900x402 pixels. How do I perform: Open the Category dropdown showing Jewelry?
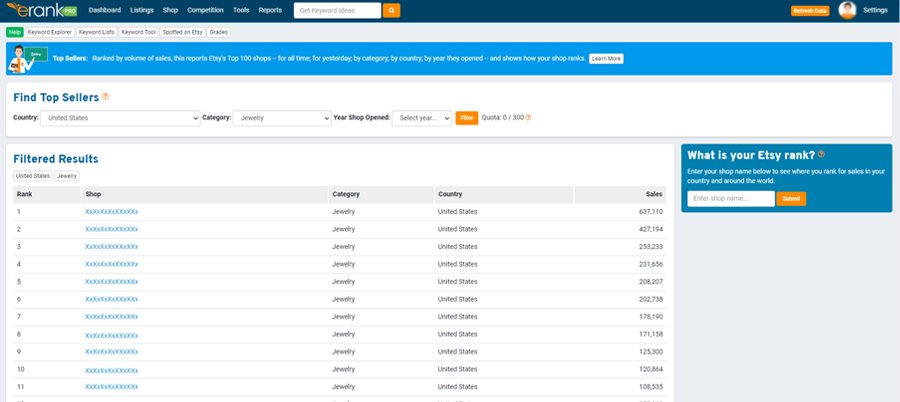pyautogui.click(x=282, y=118)
